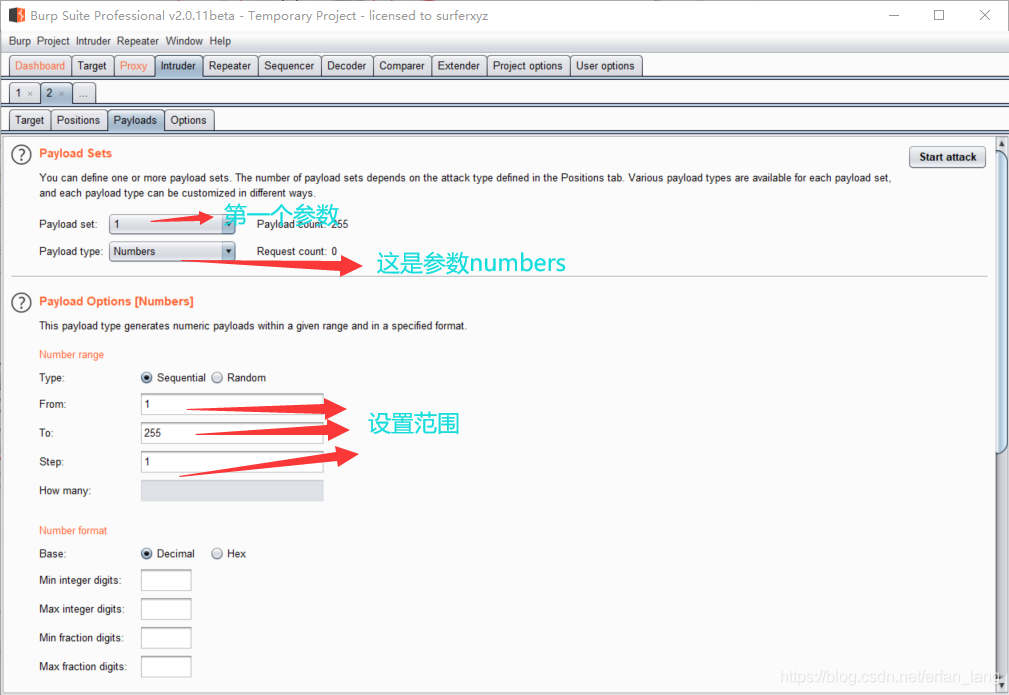Click the new tab '...' button
The image size is (1009, 695).
click(84, 94)
